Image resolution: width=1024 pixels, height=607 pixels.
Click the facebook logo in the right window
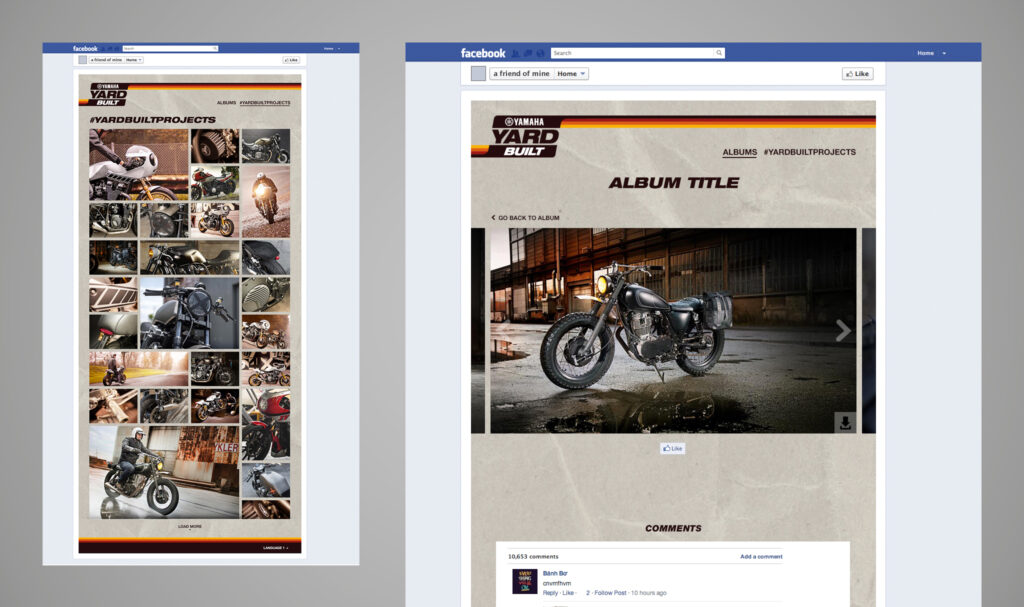tap(483, 53)
